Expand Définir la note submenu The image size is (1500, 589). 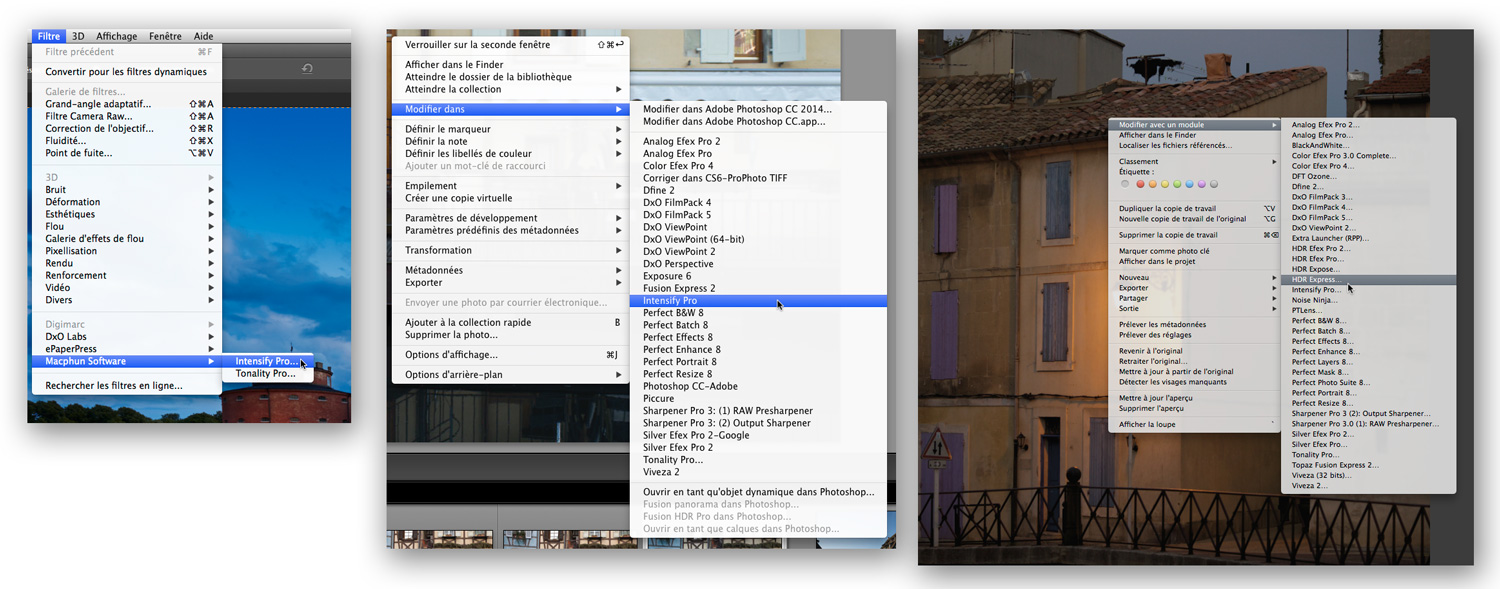point(510,142)
